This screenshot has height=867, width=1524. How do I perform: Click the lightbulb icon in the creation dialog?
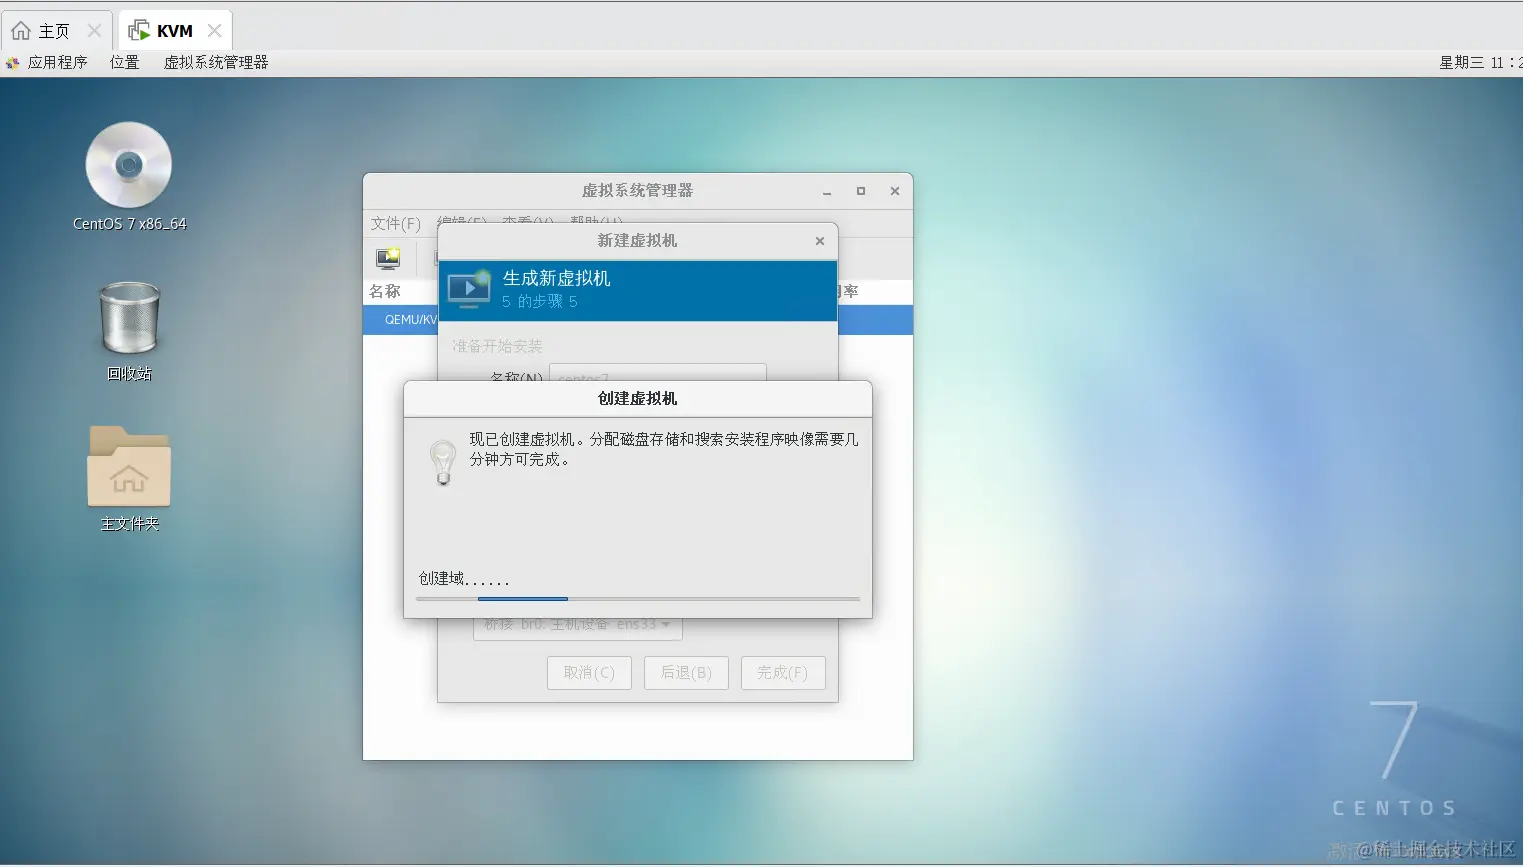coord(443,462)
